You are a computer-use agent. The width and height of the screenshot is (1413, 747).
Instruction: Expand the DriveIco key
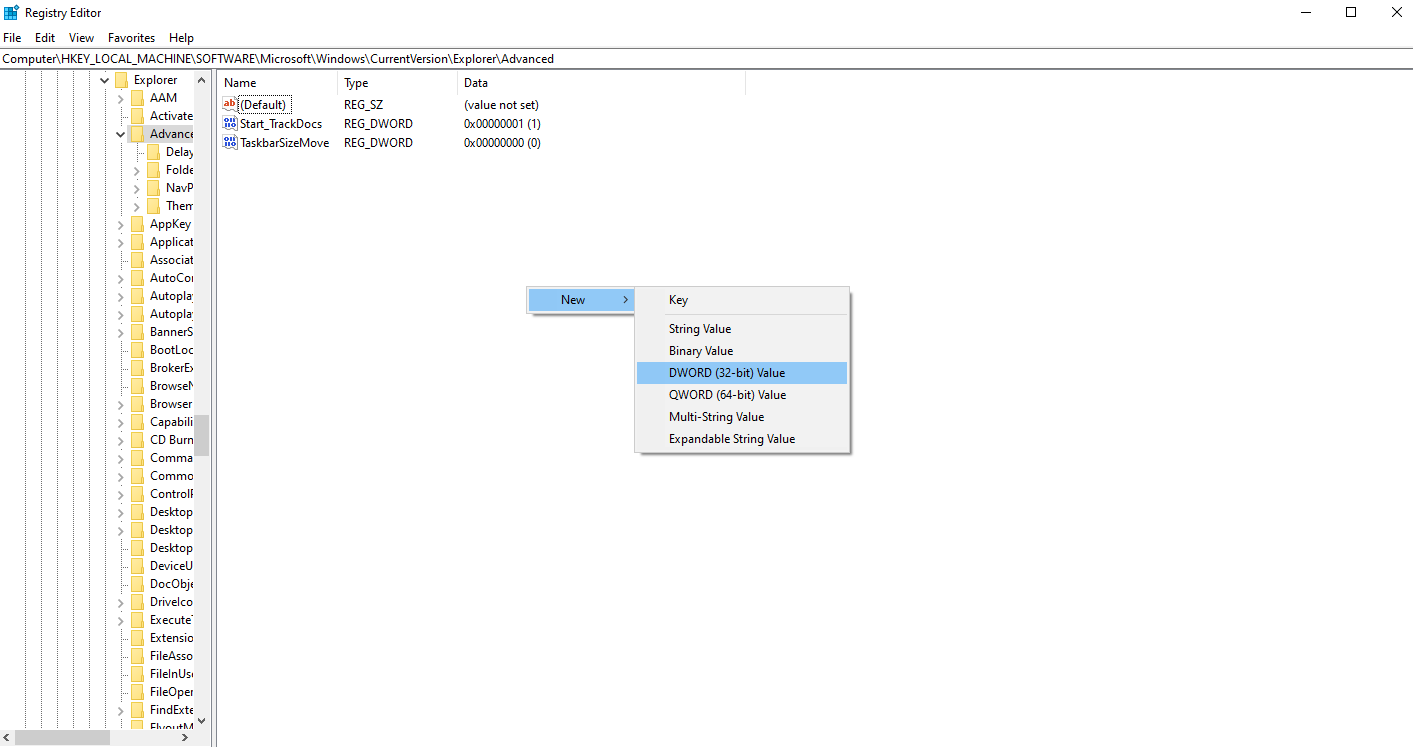[x=121, y=602]
